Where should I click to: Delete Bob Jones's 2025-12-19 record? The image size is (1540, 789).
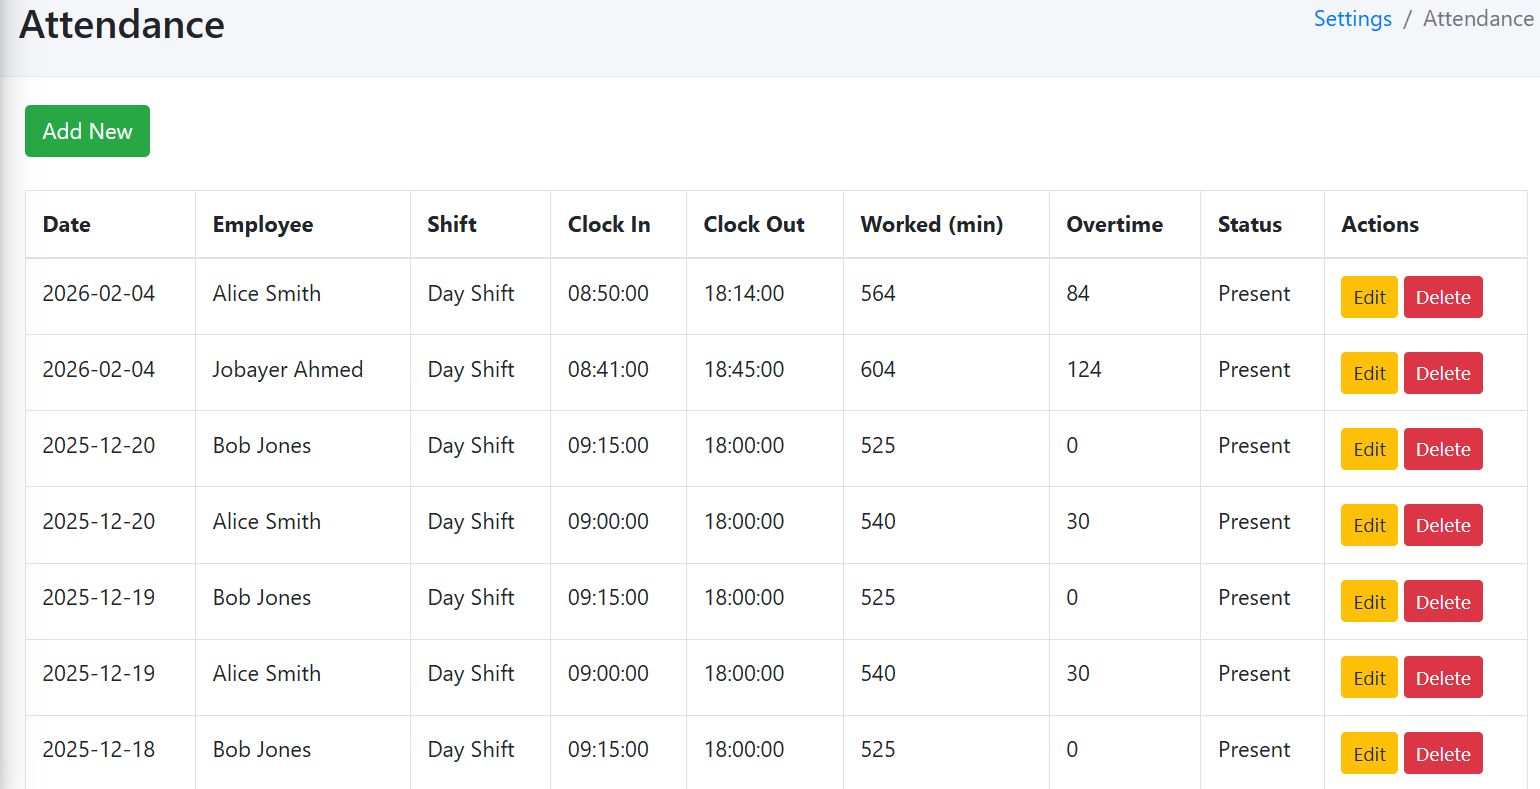(x=1442, y=602)
